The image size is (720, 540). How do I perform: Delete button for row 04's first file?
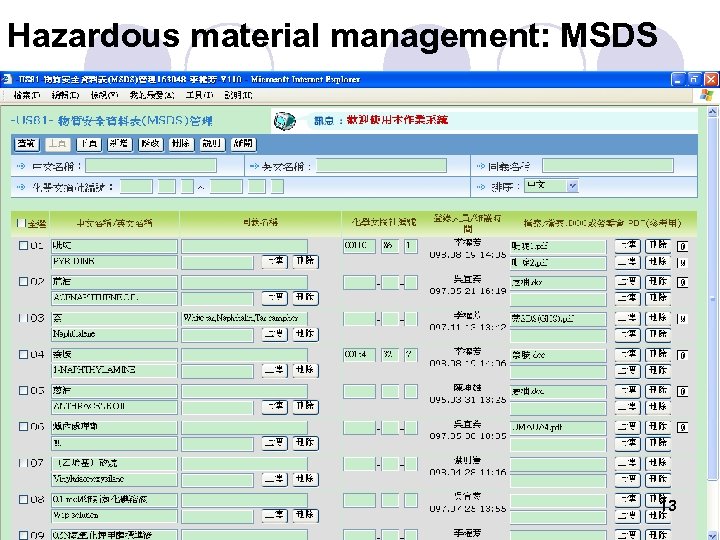point(658,354)
